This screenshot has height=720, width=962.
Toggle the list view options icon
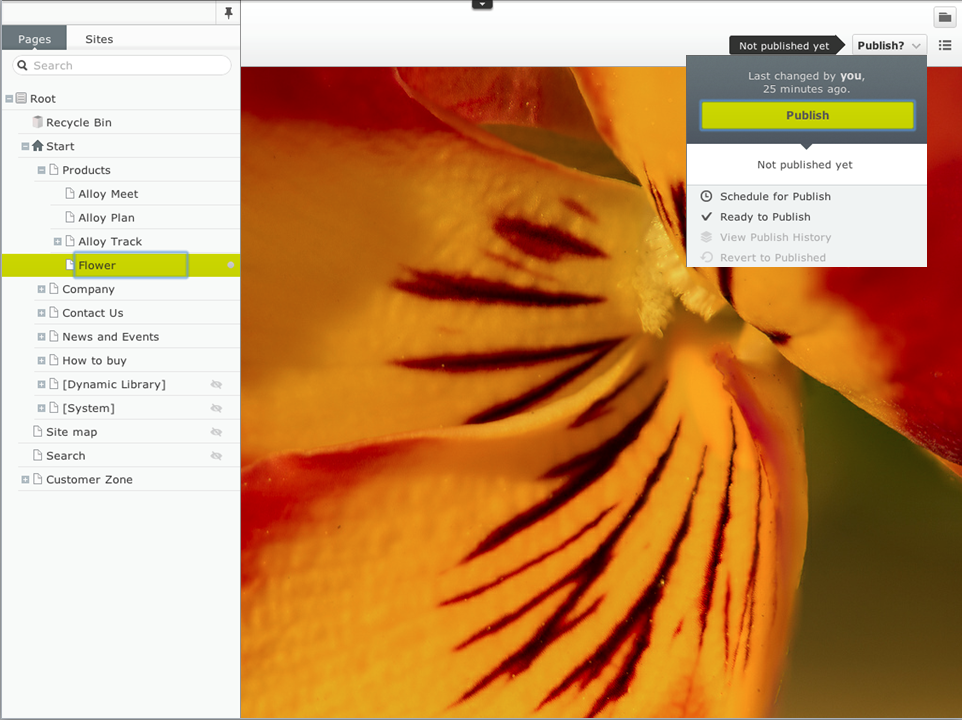944,45
